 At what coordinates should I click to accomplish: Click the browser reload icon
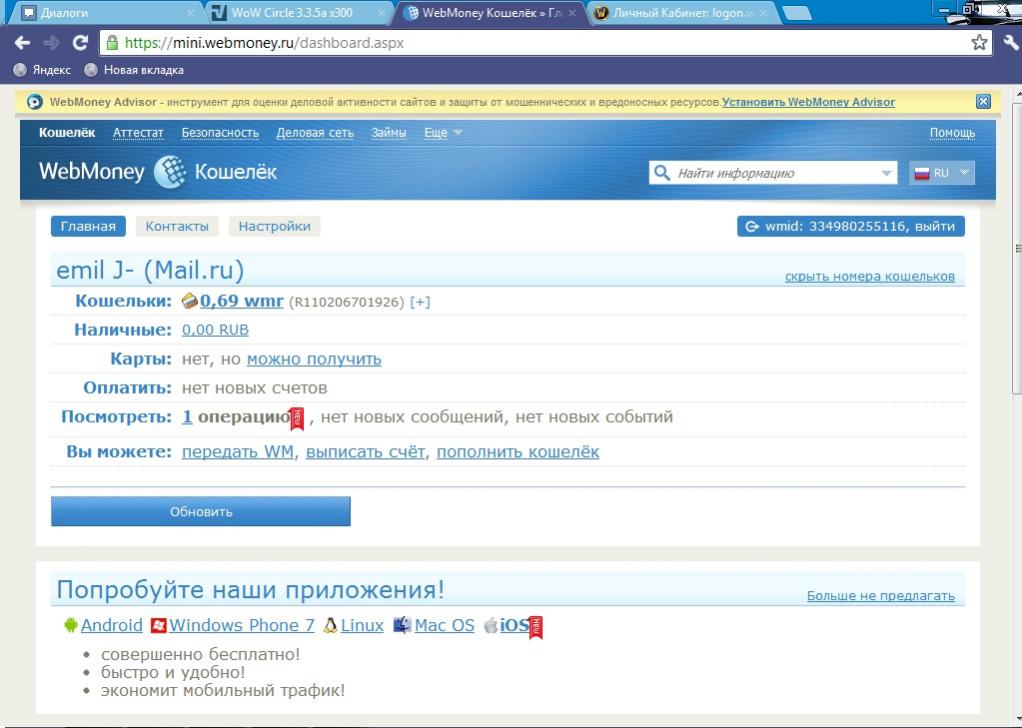(x=81, y=44)
